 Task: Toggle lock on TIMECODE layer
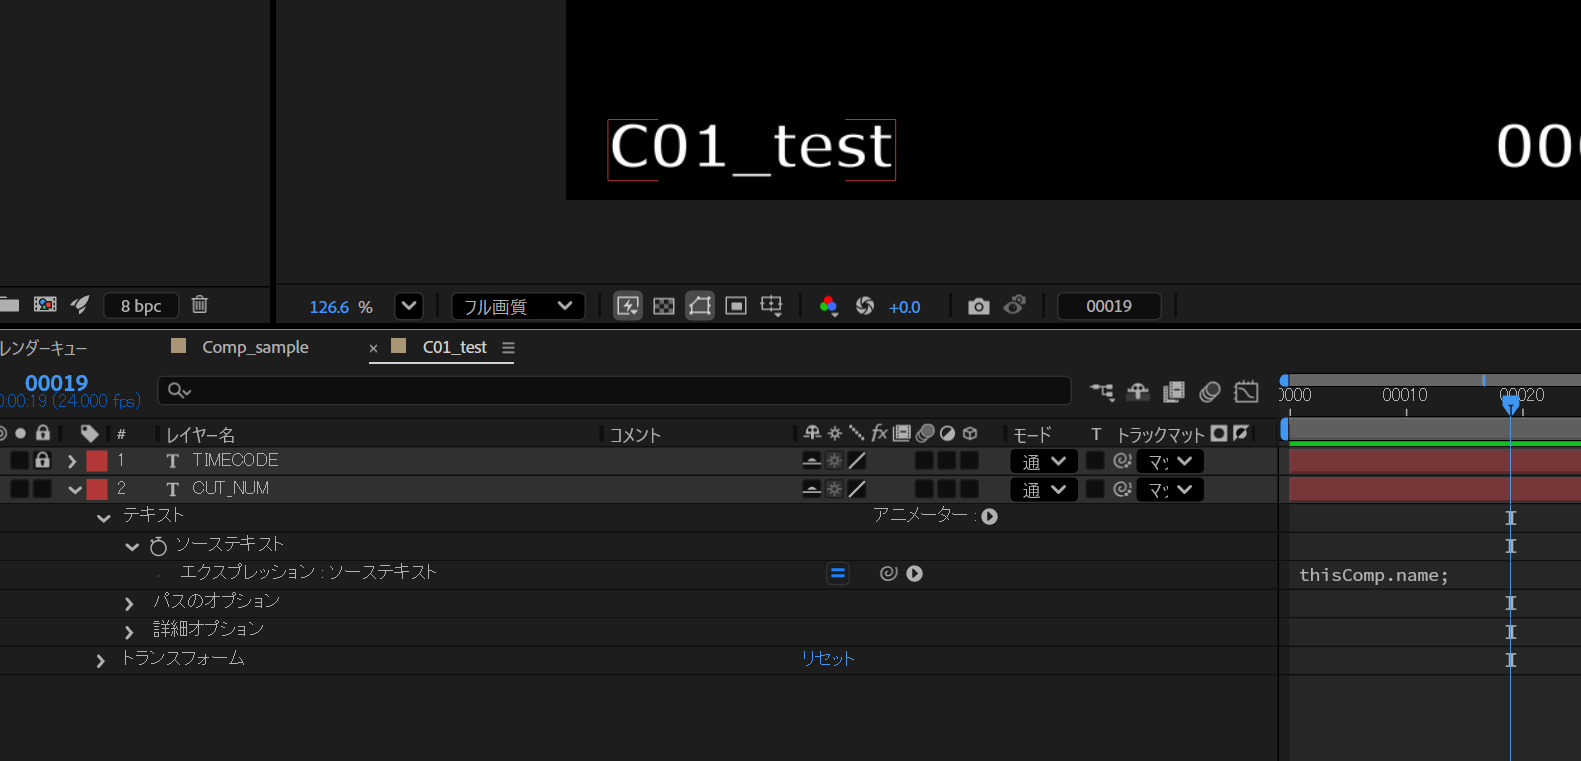point(42,460)
